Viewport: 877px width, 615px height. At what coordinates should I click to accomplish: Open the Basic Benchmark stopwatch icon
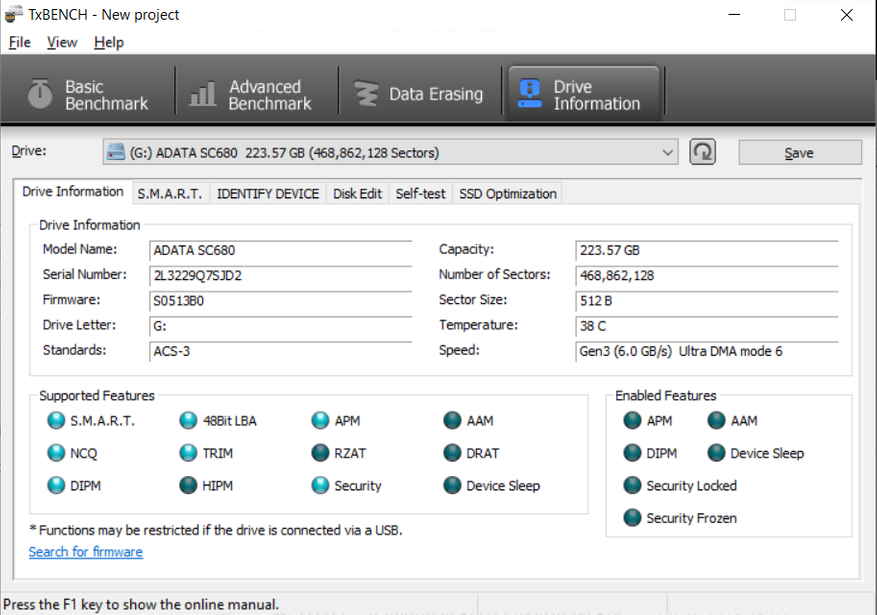(40, 93)
